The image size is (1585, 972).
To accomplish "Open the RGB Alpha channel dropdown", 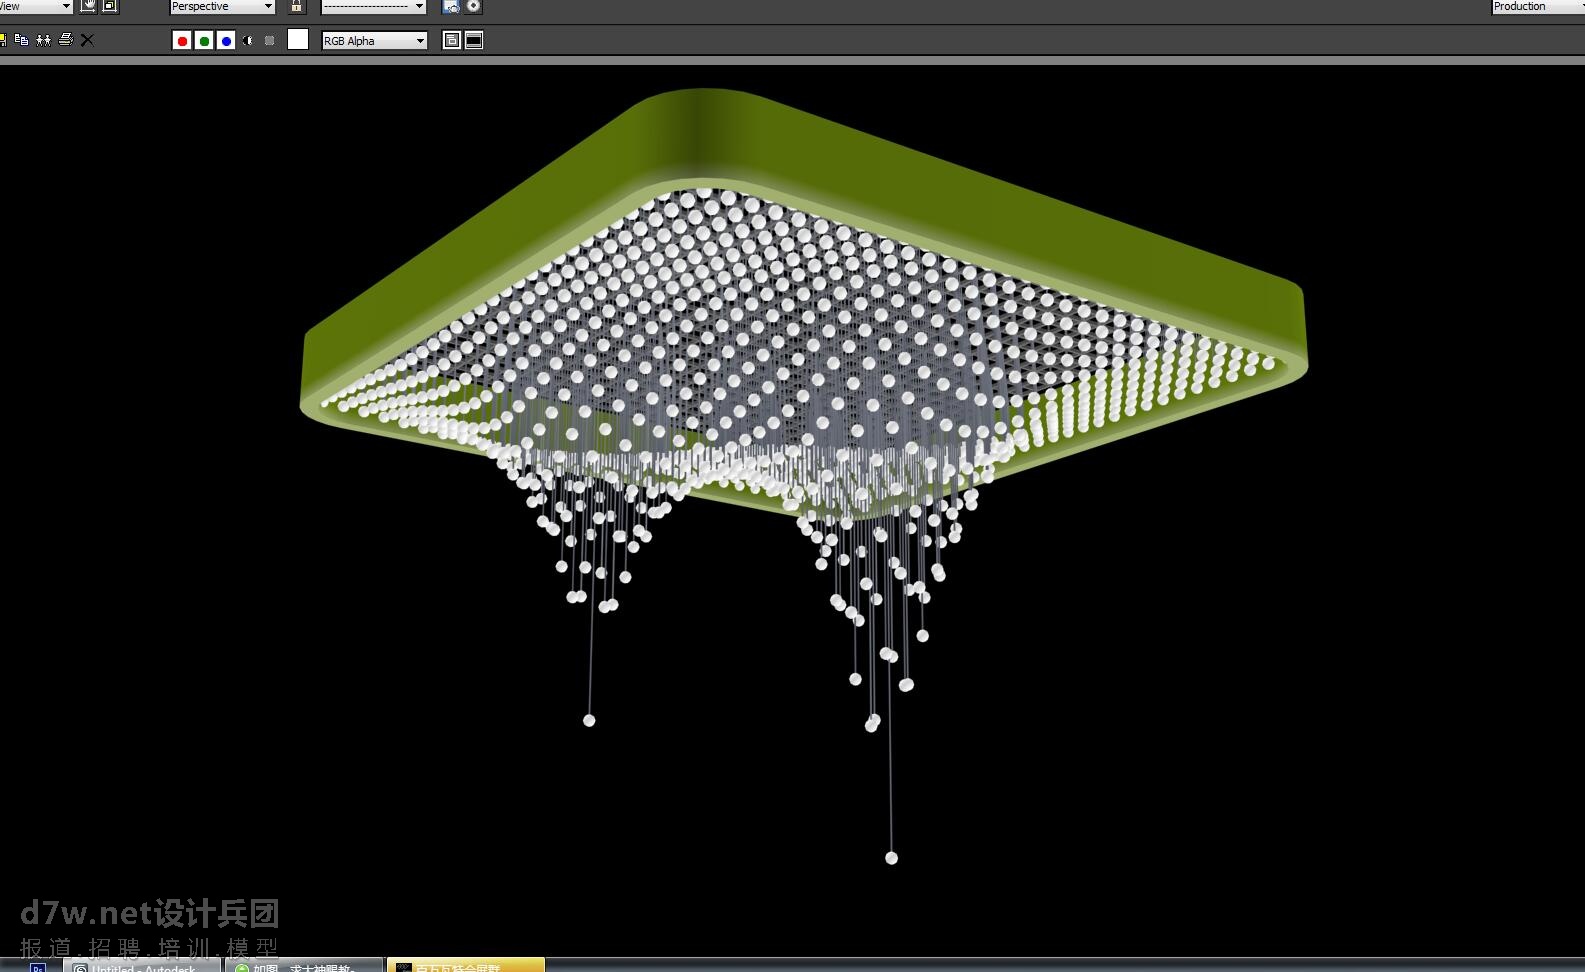I will 374,41.
